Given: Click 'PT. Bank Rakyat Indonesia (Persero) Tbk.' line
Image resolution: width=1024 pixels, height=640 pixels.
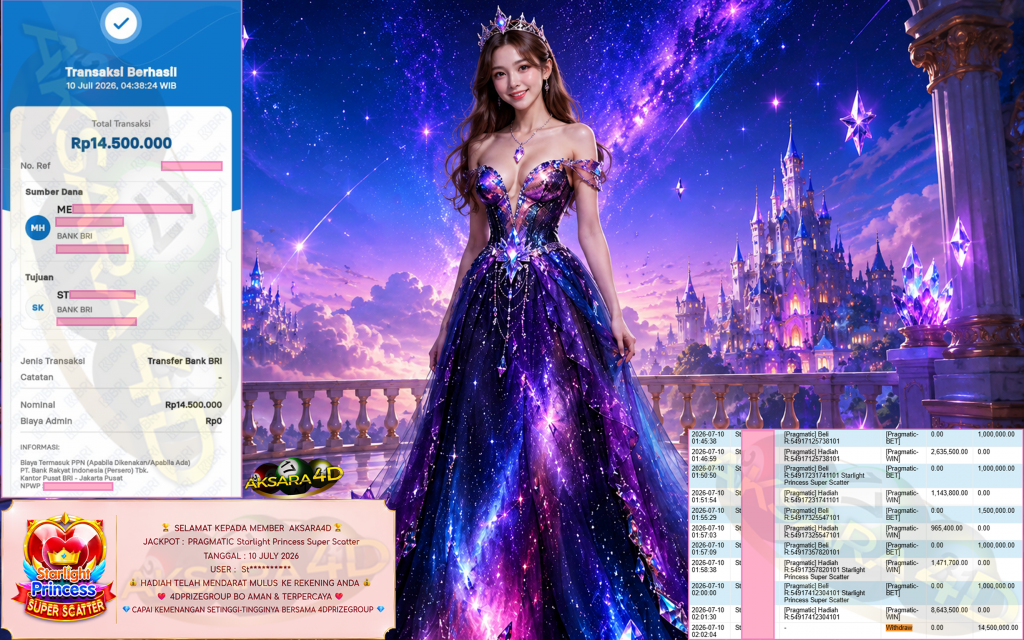Looking at the screenshot, I should (84, 470).
